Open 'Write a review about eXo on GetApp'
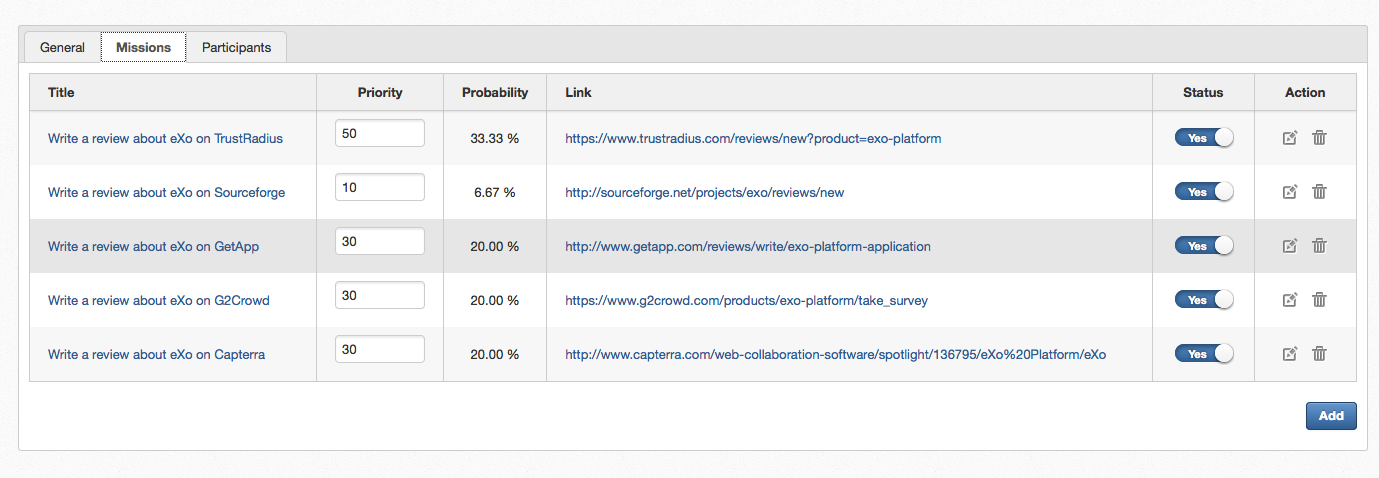This screenshot has height=478, width=1379. click(x=153, y=246)
